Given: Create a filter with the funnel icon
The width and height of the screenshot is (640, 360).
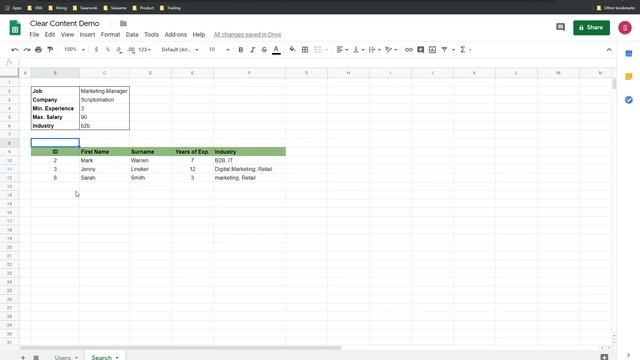Looking at the screenshot, I should 444,50.
